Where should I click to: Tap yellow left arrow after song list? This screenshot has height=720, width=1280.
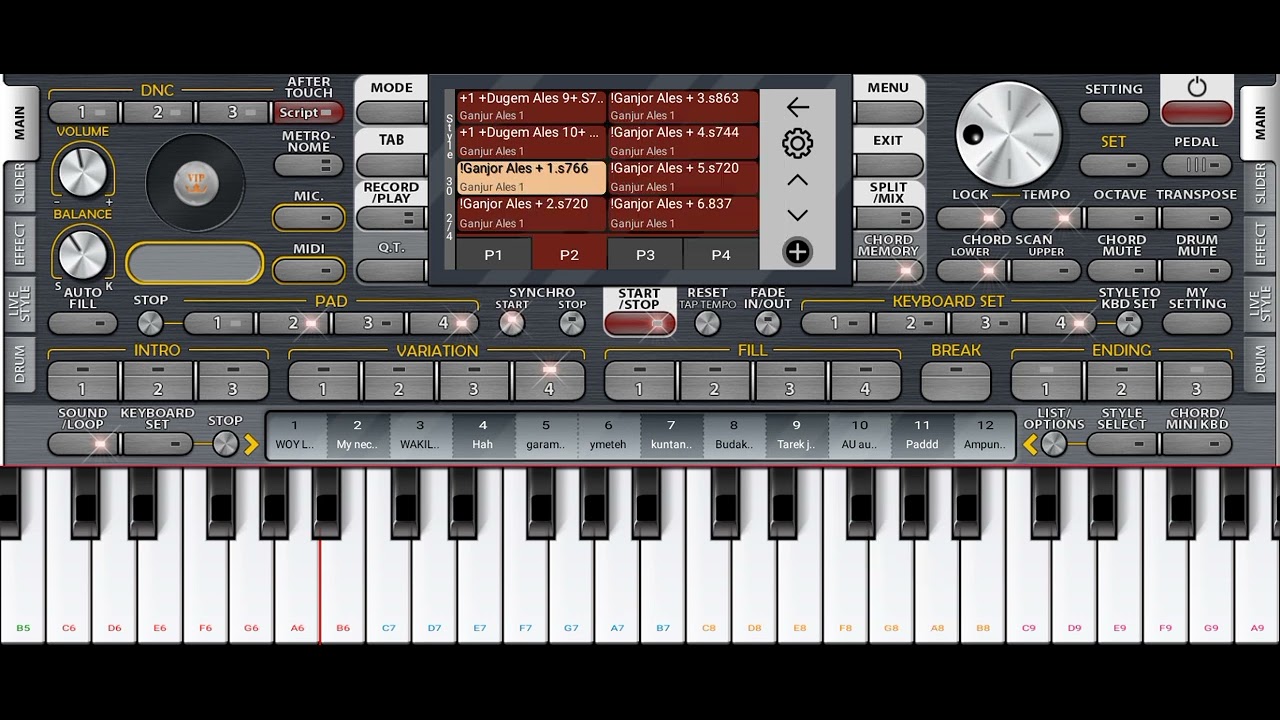coord(1029,445)
